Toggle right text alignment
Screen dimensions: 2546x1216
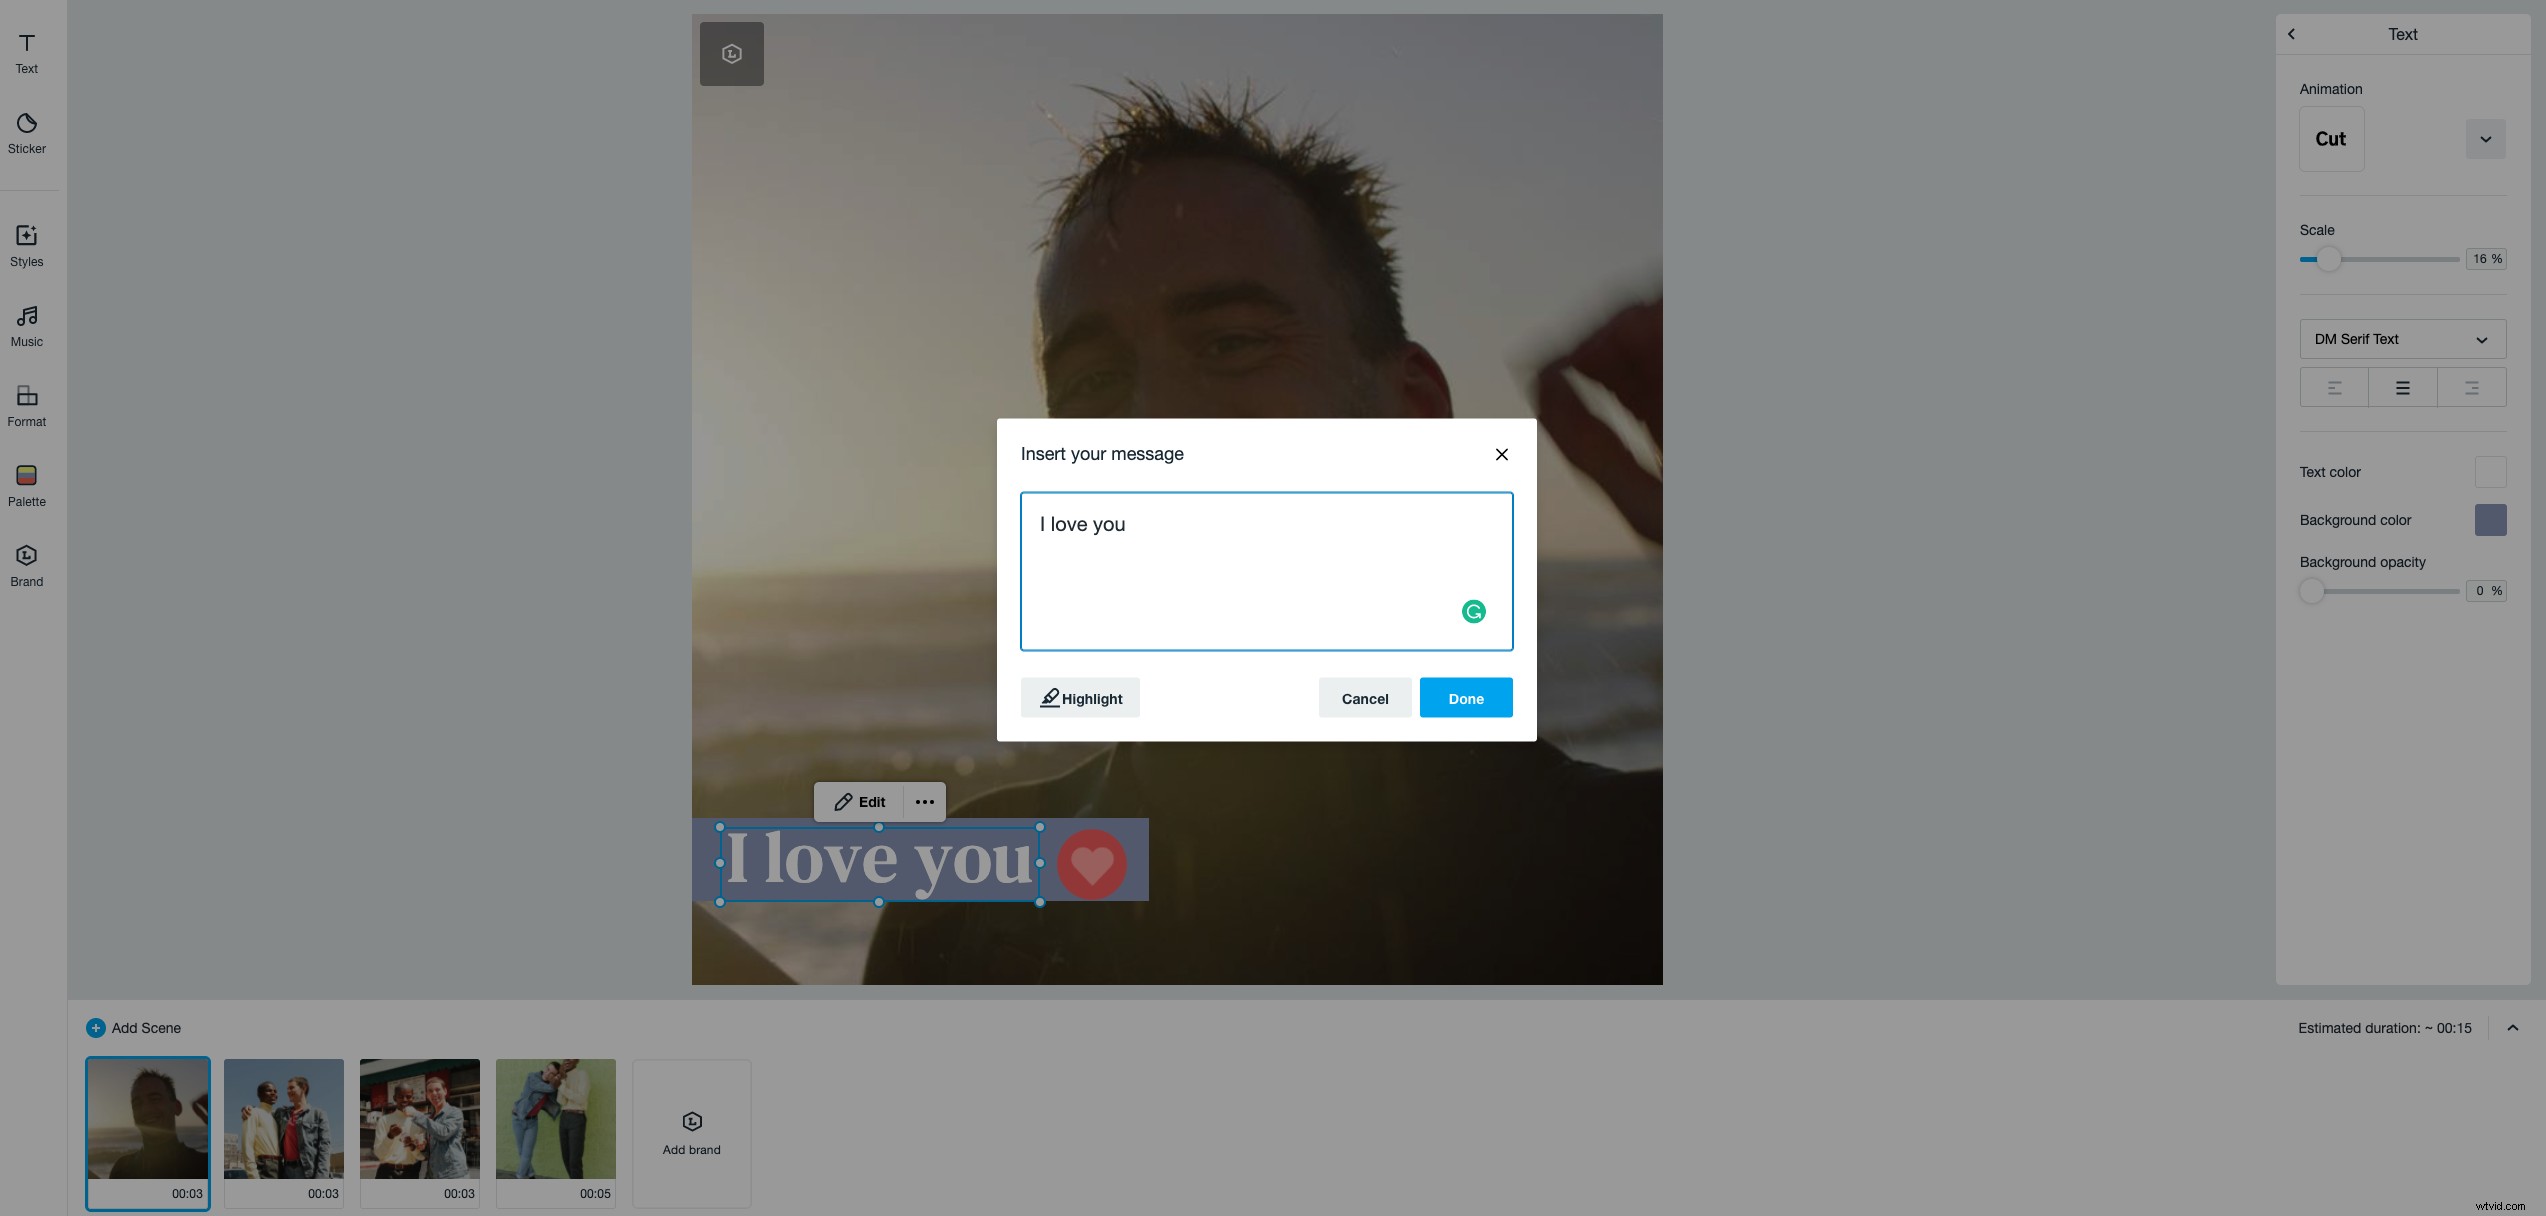2473,387
